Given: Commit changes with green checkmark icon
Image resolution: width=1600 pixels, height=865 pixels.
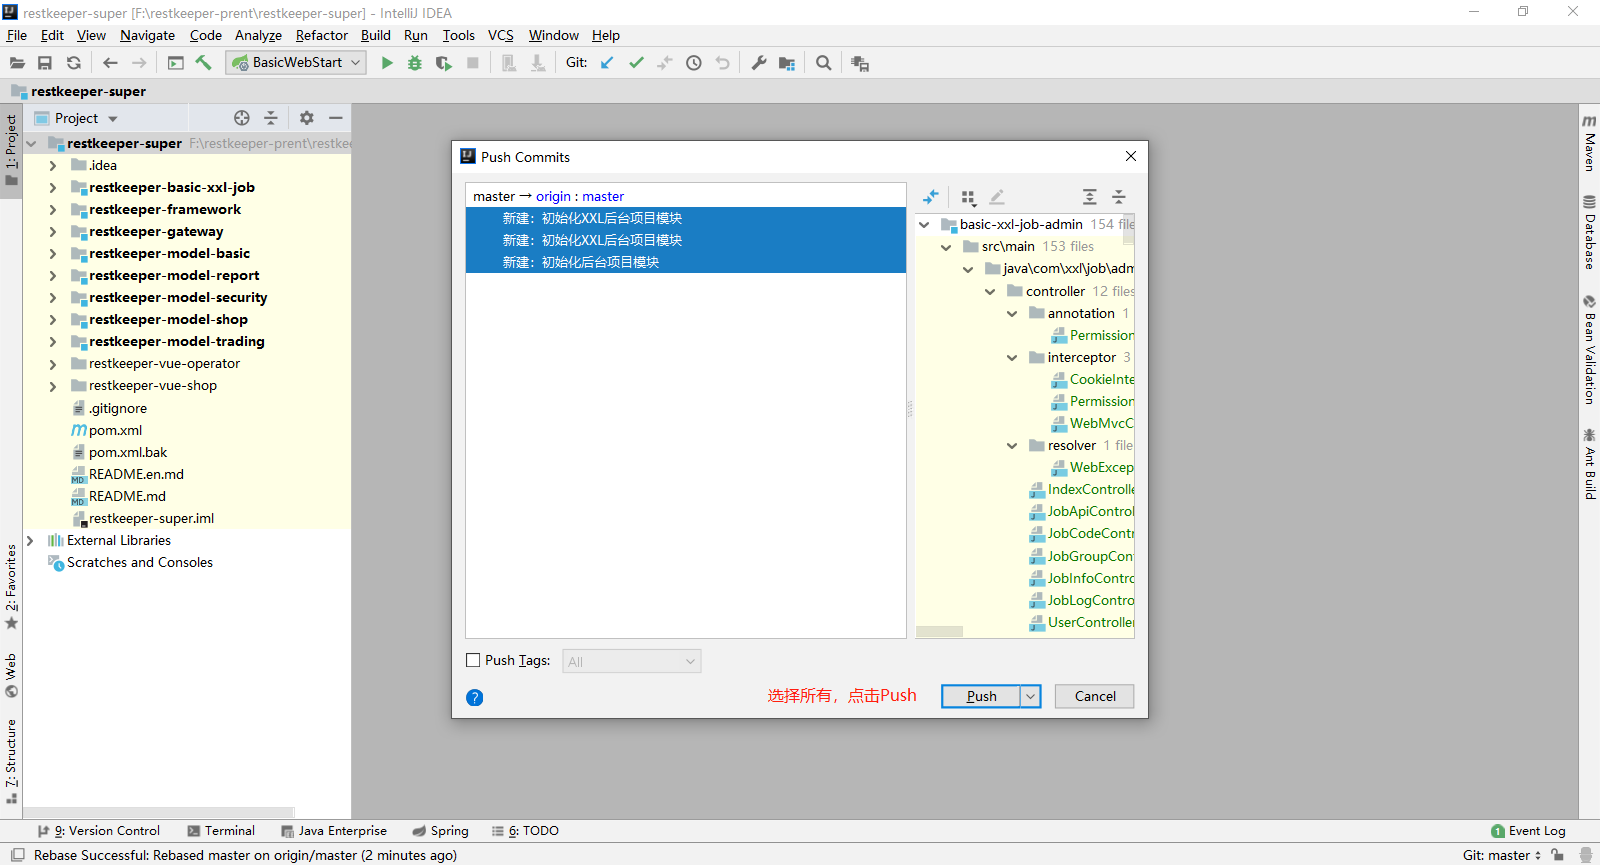Looking at the screenshot, I should [x=636, y=63].
